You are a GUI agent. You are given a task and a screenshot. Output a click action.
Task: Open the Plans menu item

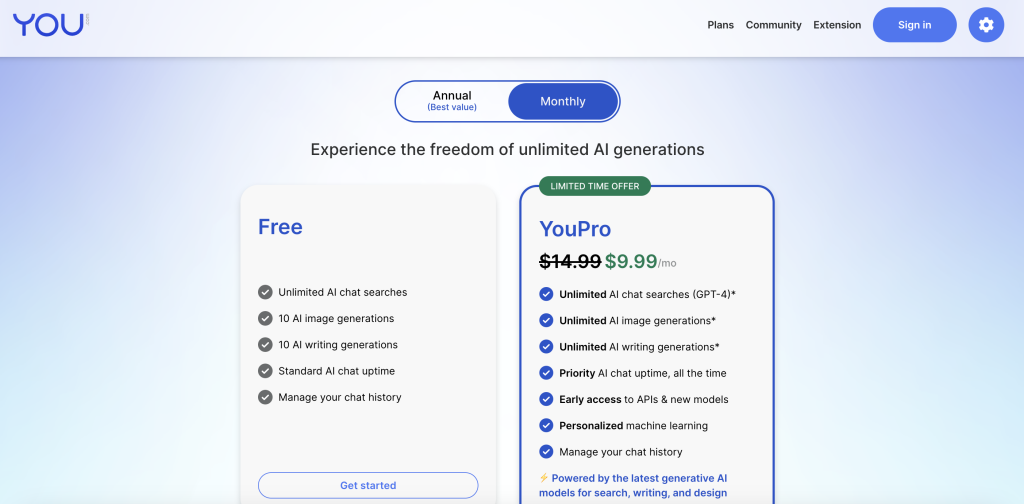click(x=720, y=25)
